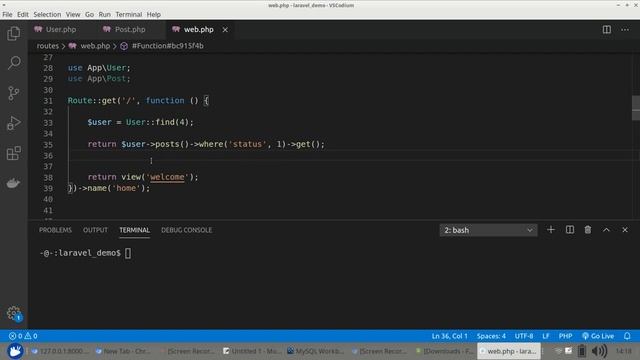
Task: Click 'PHP' language mode selector
Action: [x=565, y=336]
